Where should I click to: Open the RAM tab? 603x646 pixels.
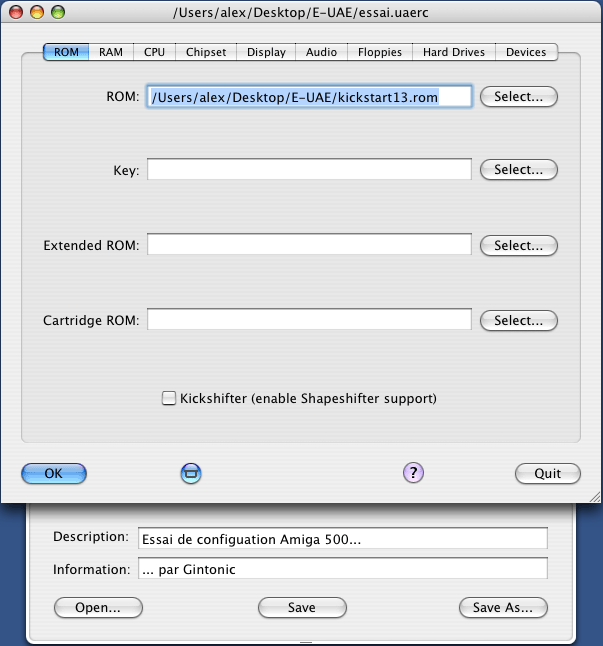coord(111,52)
